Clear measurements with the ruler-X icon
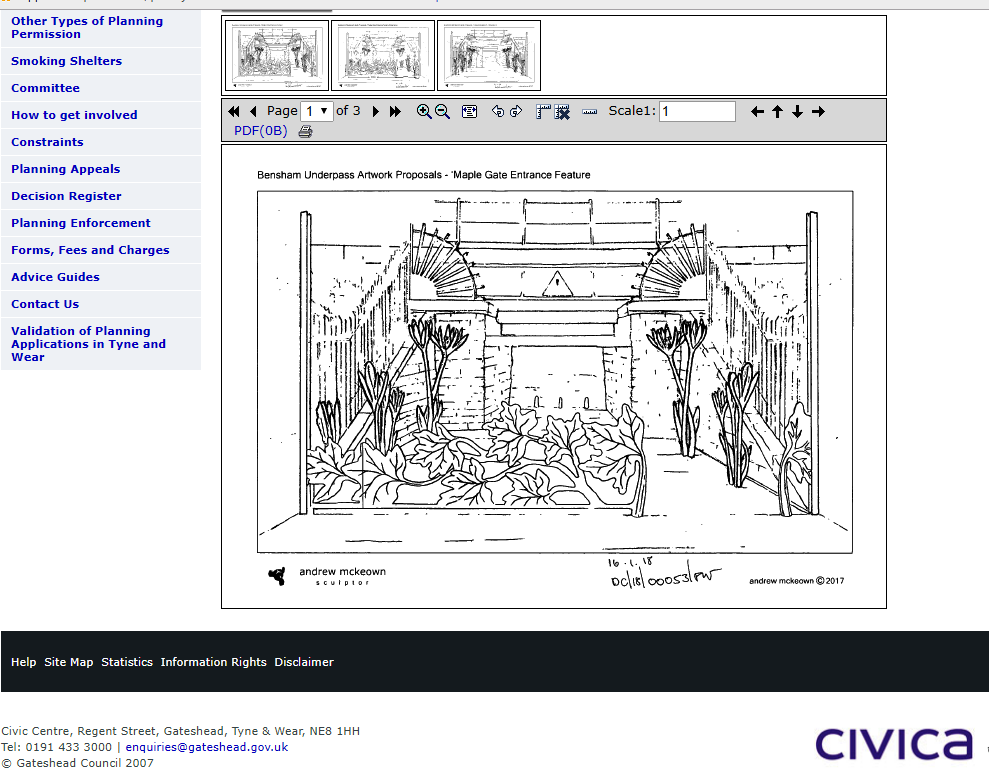Viewport: 989px width, 768px height. click(562, 112)
